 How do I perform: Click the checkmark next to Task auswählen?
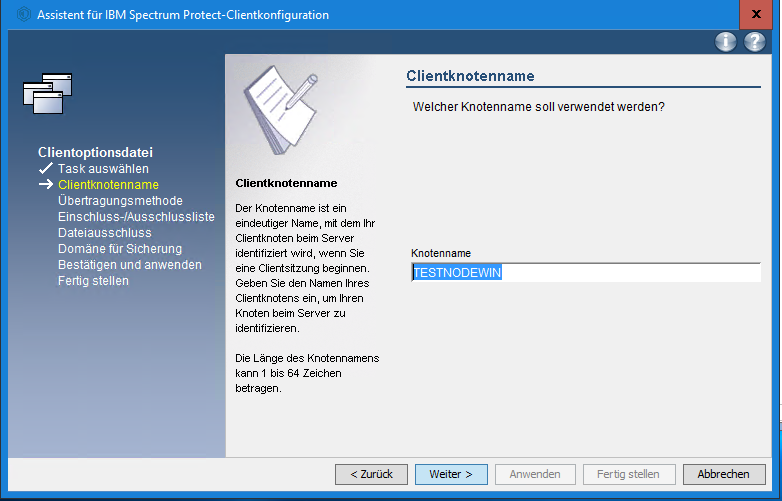[46, 169]
